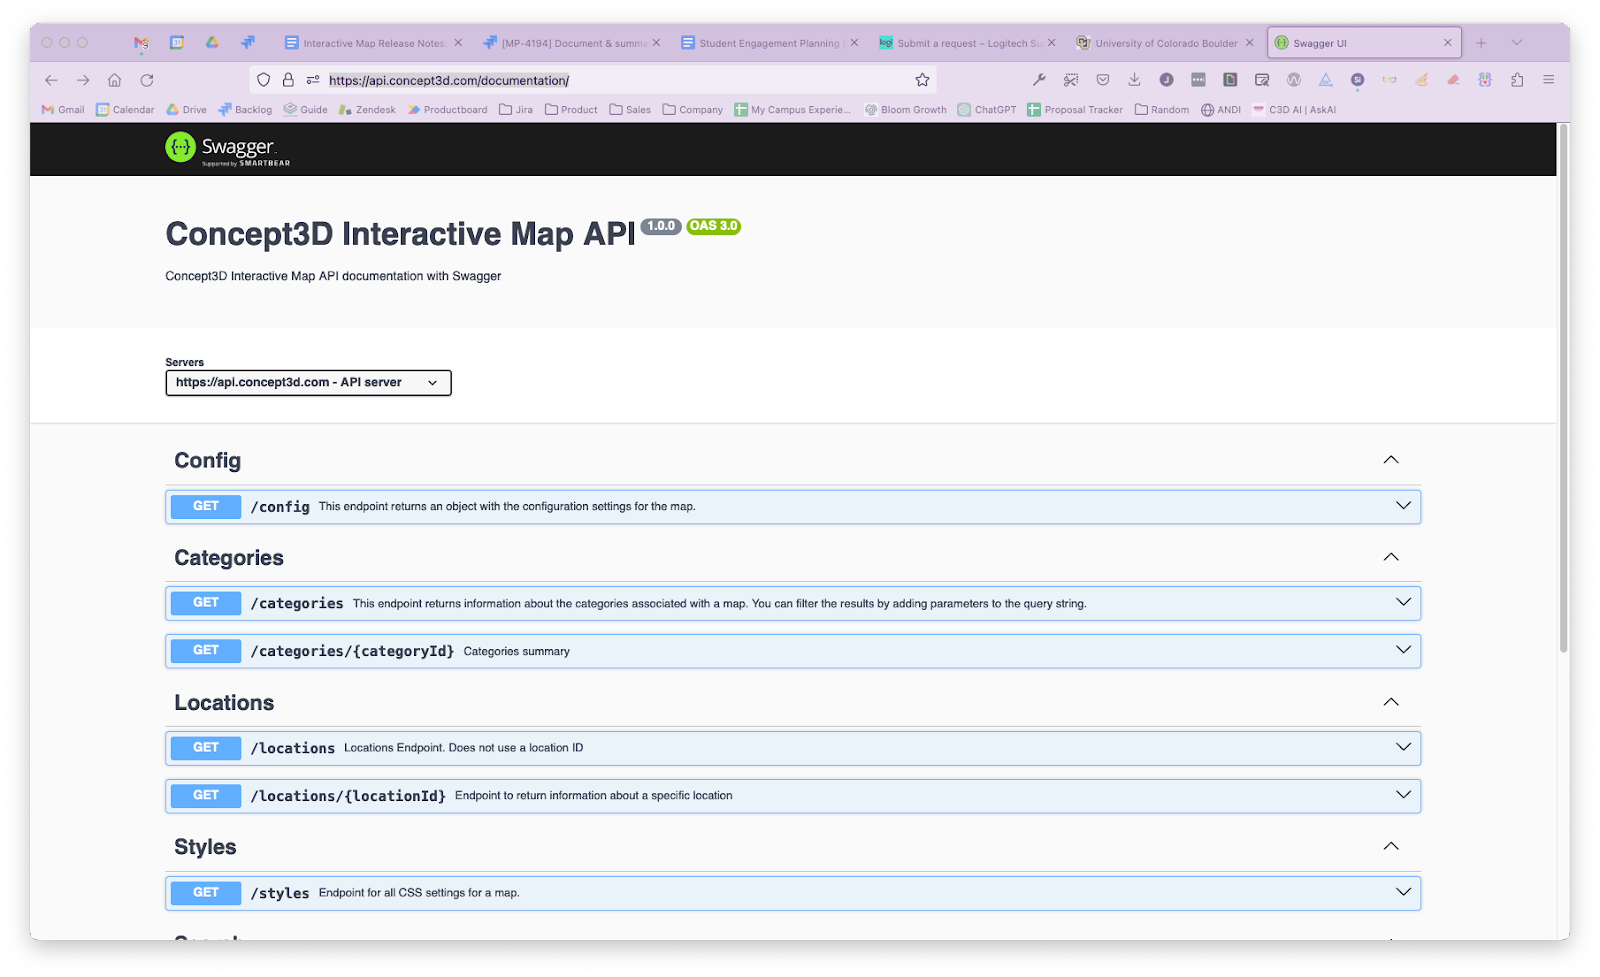This screenshot has width=1600, height=977.
Task: Collapse the Locations section
Action: point(1391,702)
